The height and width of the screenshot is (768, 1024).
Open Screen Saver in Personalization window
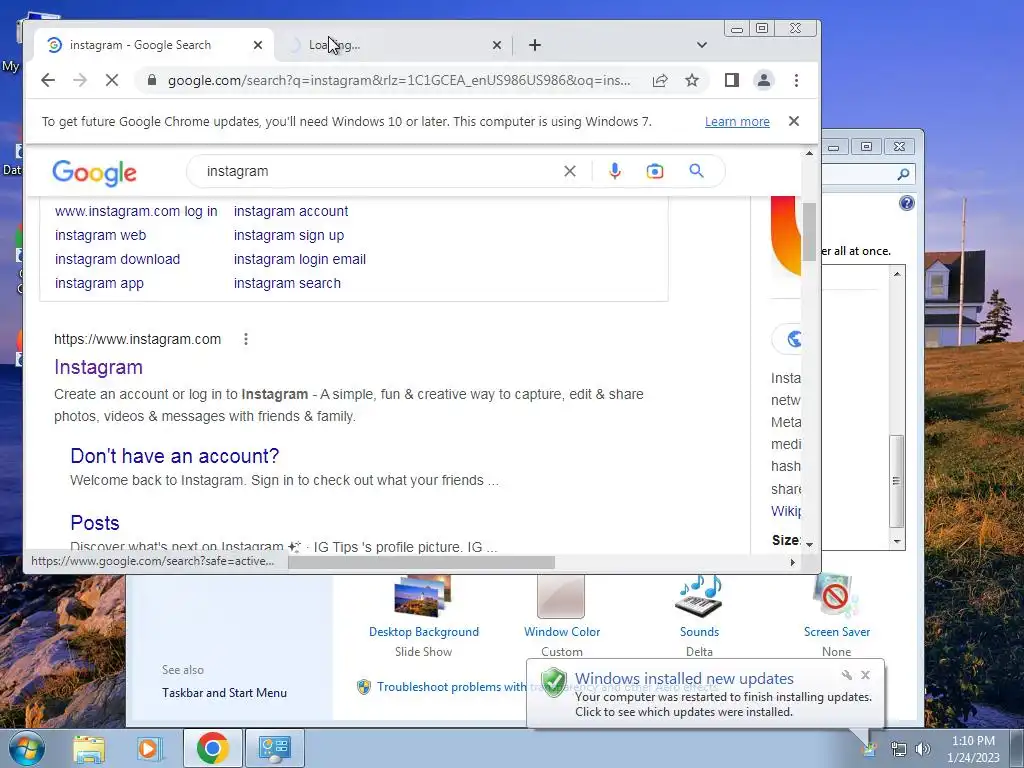coord(837,615)
